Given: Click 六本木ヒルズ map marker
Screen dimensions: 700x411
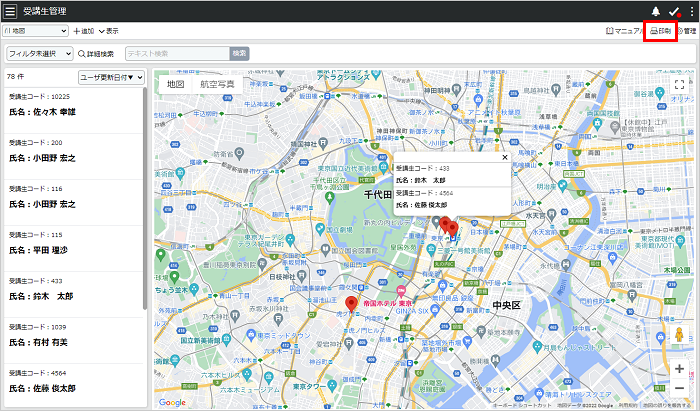Looking at the screenshot, I should [247, 374].
